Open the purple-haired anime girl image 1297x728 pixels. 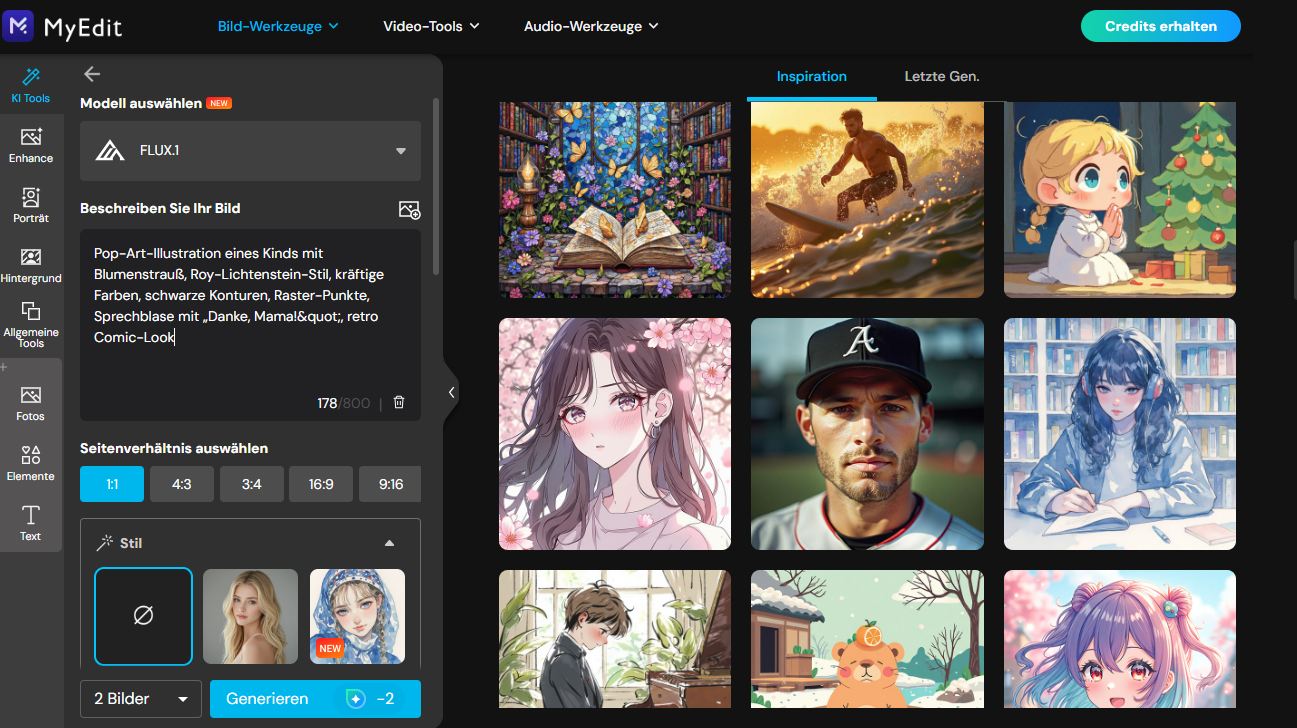click(x=1120, y=639)
